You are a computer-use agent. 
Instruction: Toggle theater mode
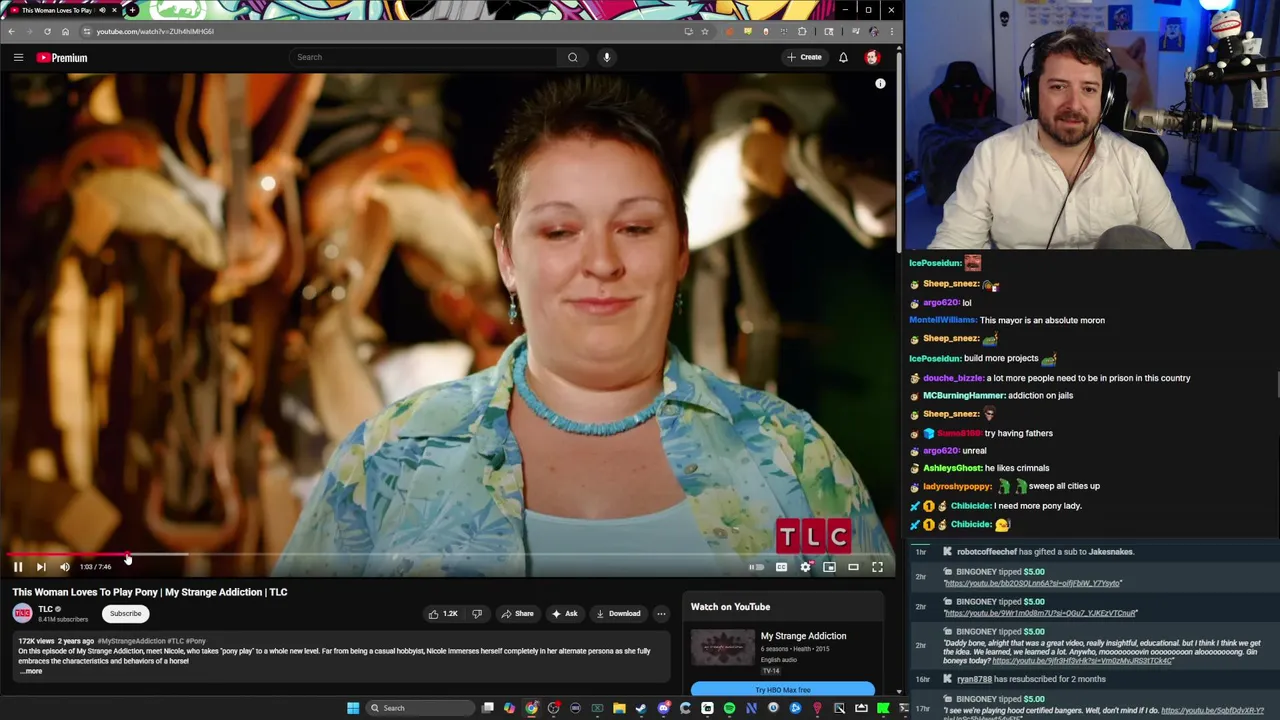click(x=853, y=567)
